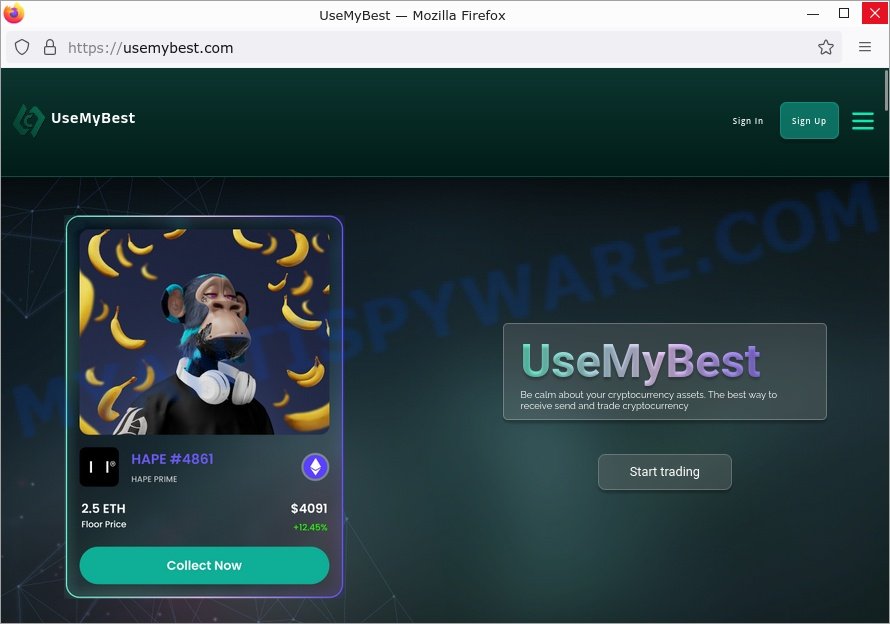
Task: Click the Ethereum badge on NFT card
Action: [x=315, y=467]
